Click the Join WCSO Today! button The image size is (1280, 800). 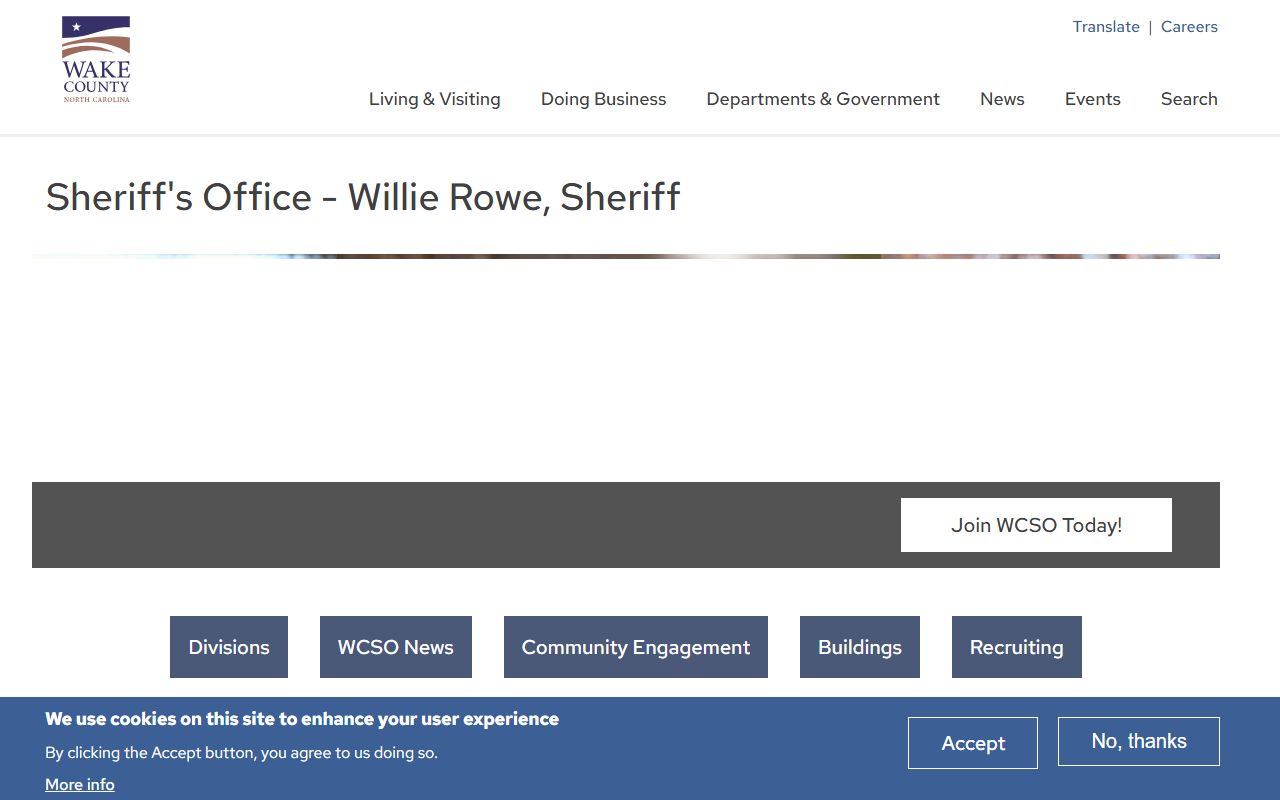(x=1036, y=525)
